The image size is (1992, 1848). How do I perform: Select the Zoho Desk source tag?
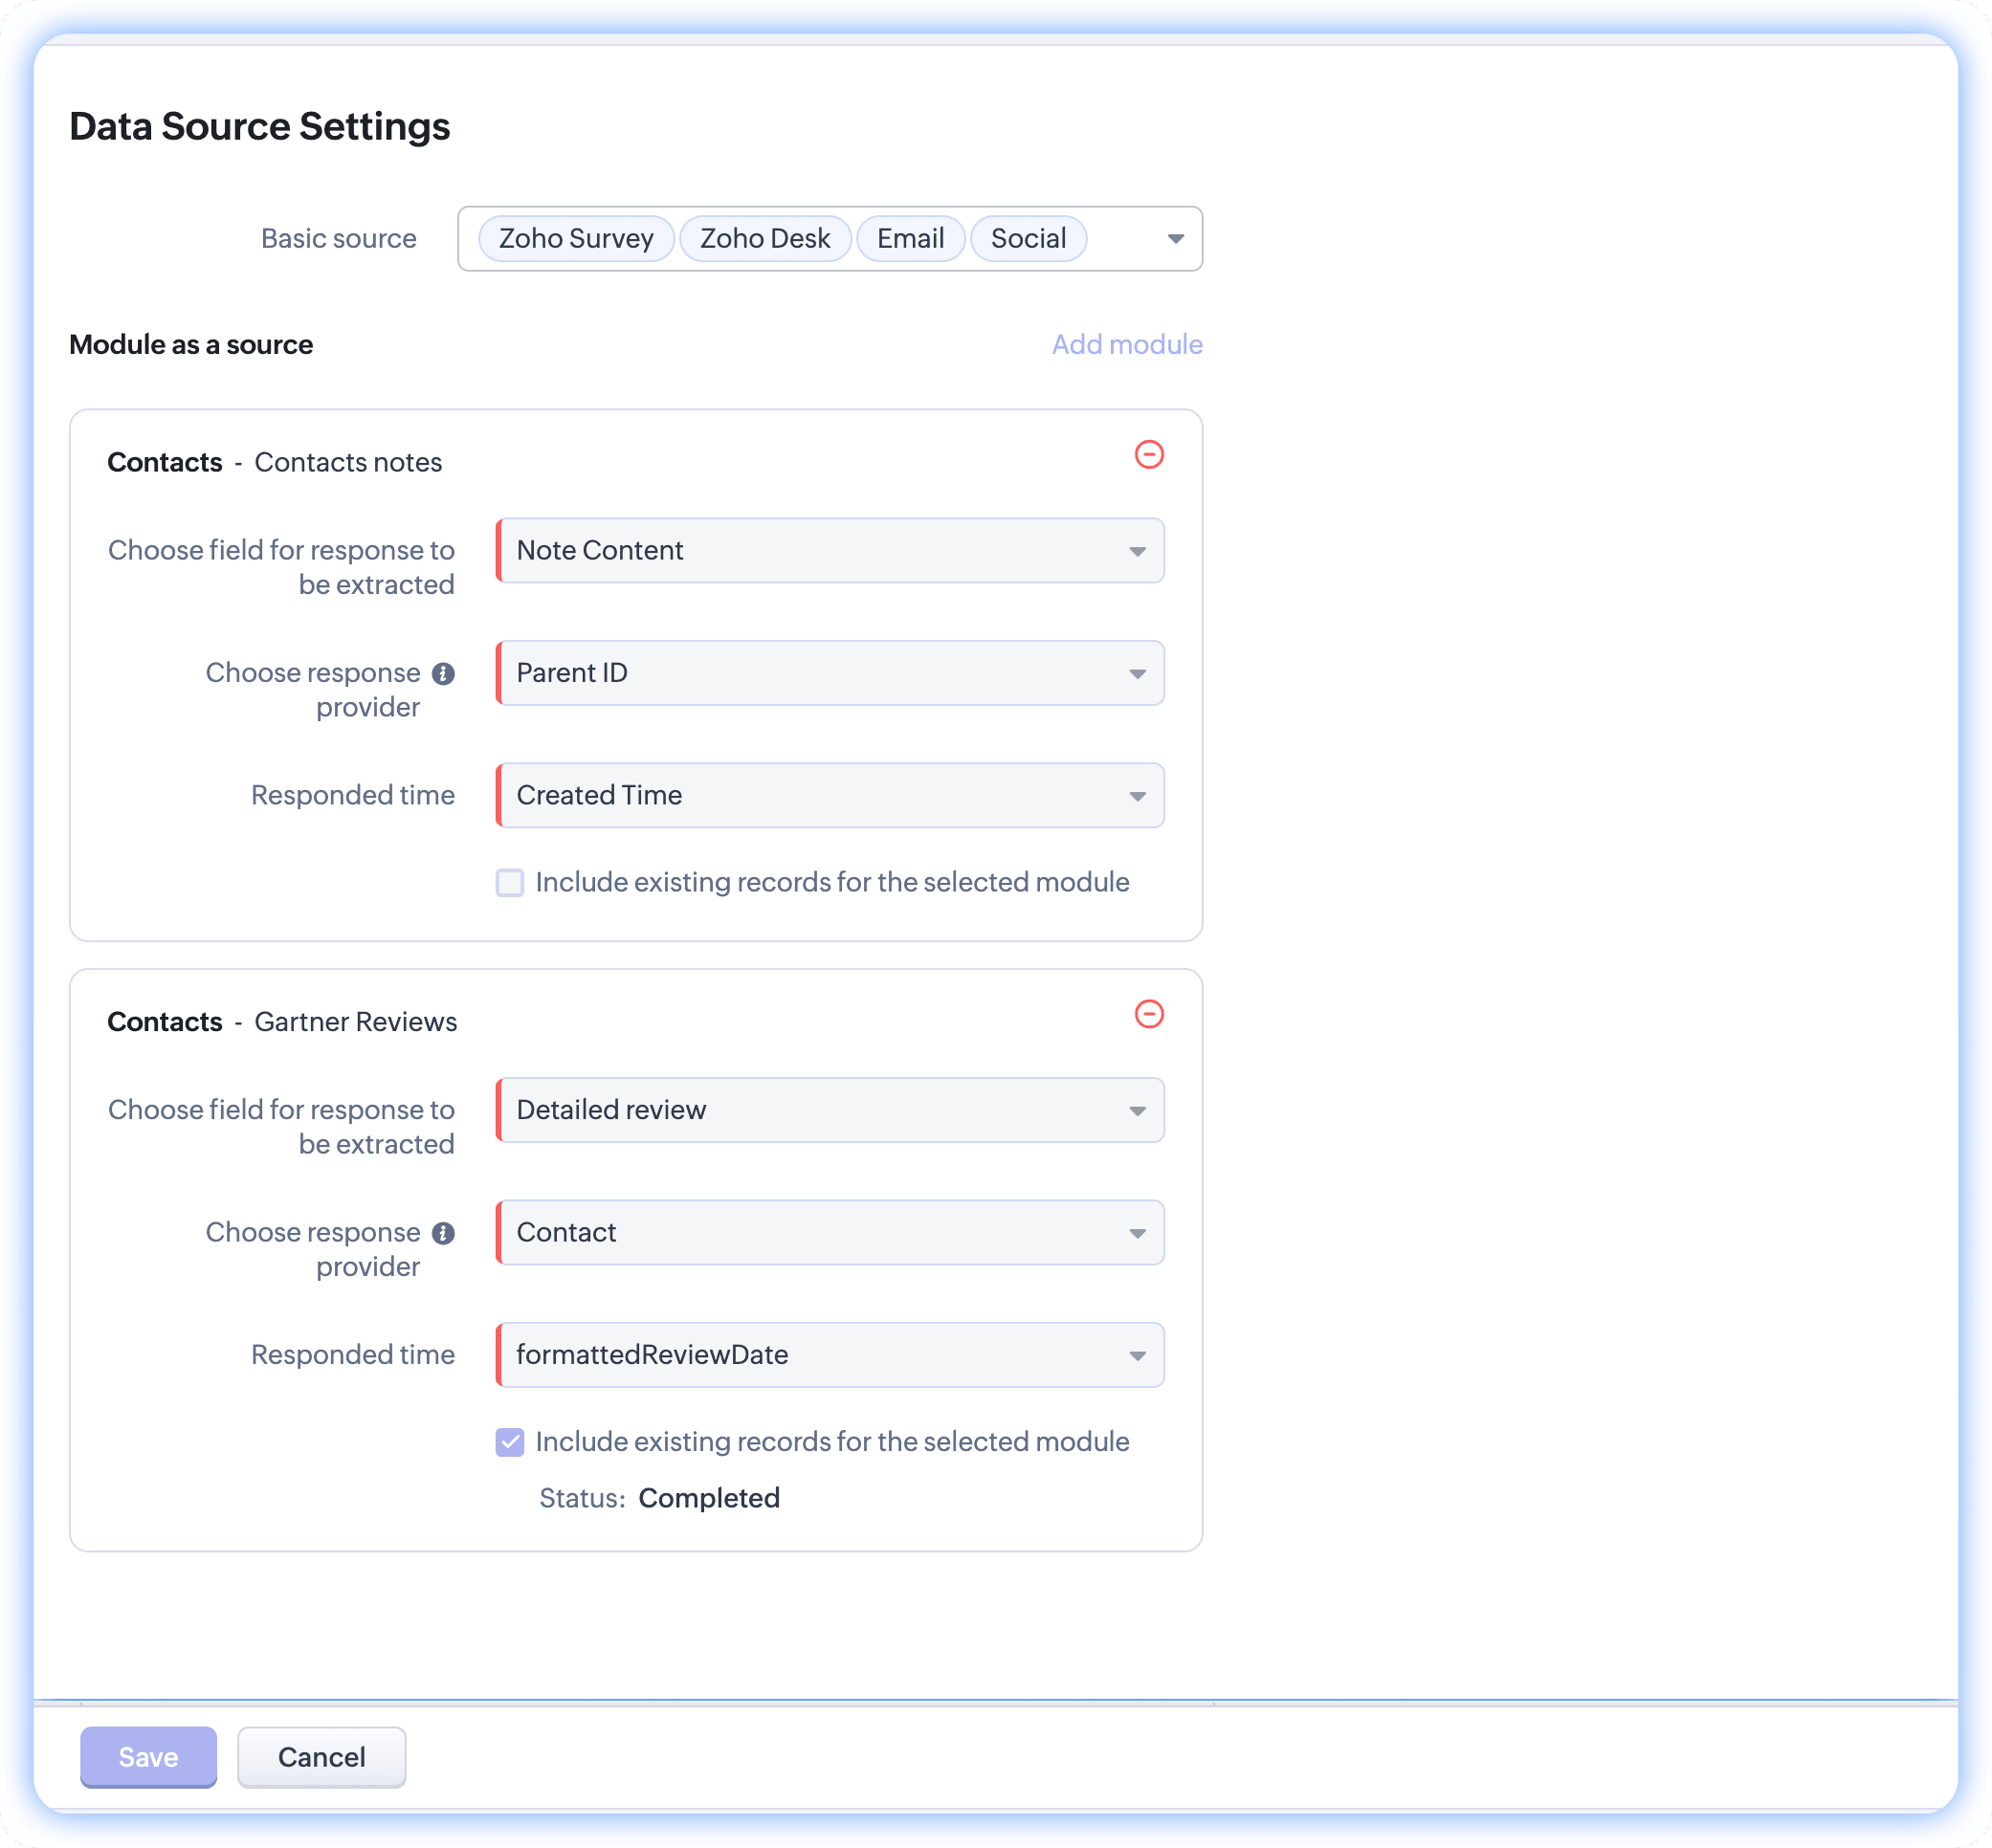[765, 239]
